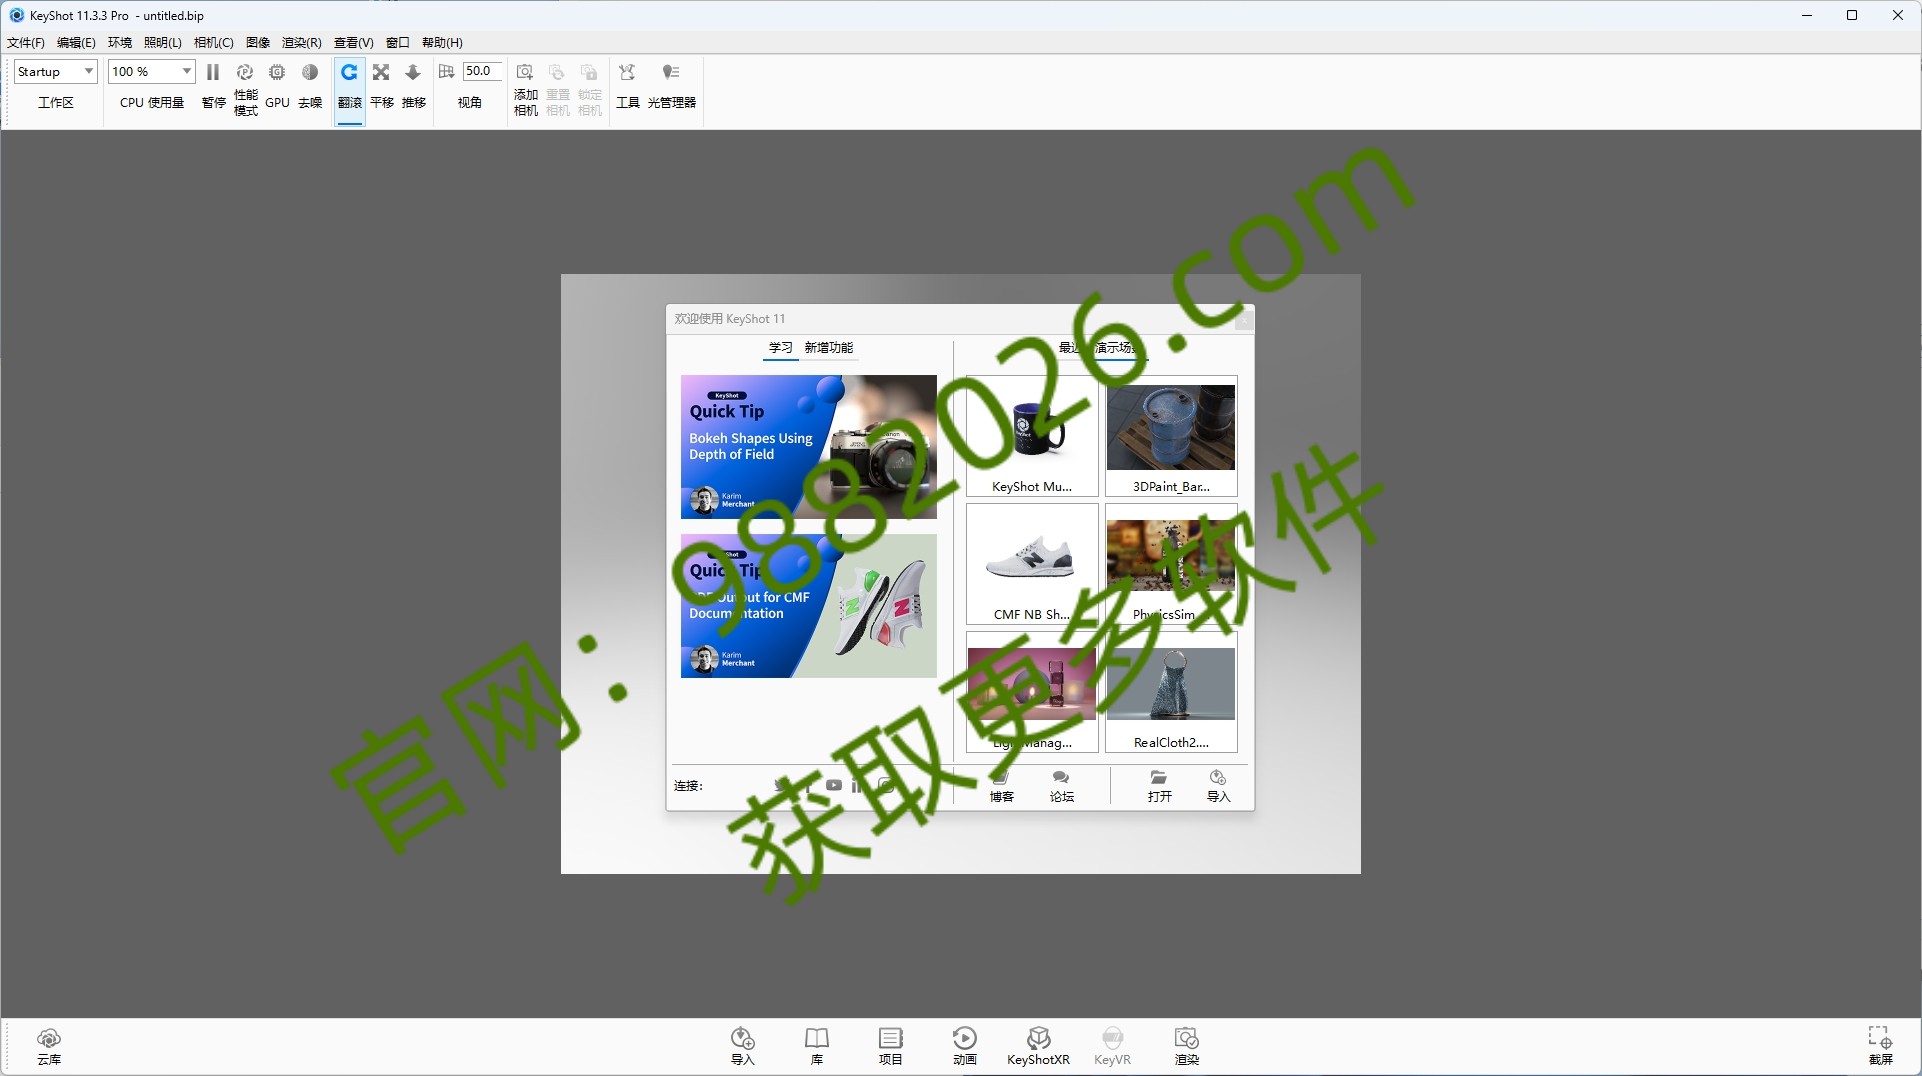Switch to the 新增功能 tab
This screenshot has width=1922, height=1076.
tap(829, 347)
